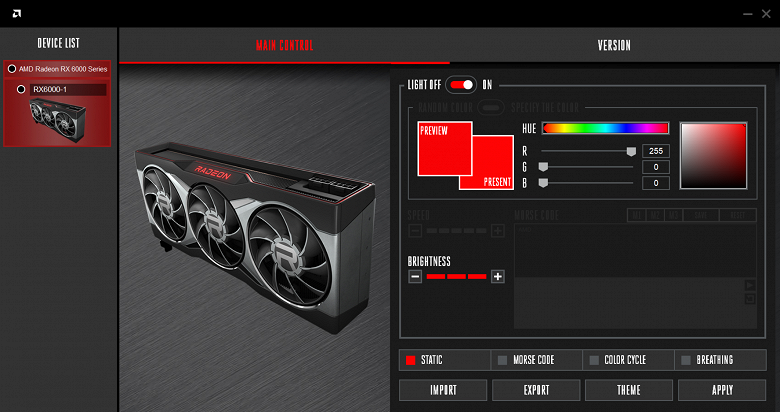Viewport: 780px width, 412px height.
Task: Decrease speed with the dimmed minus button
Action: (415, 230)
